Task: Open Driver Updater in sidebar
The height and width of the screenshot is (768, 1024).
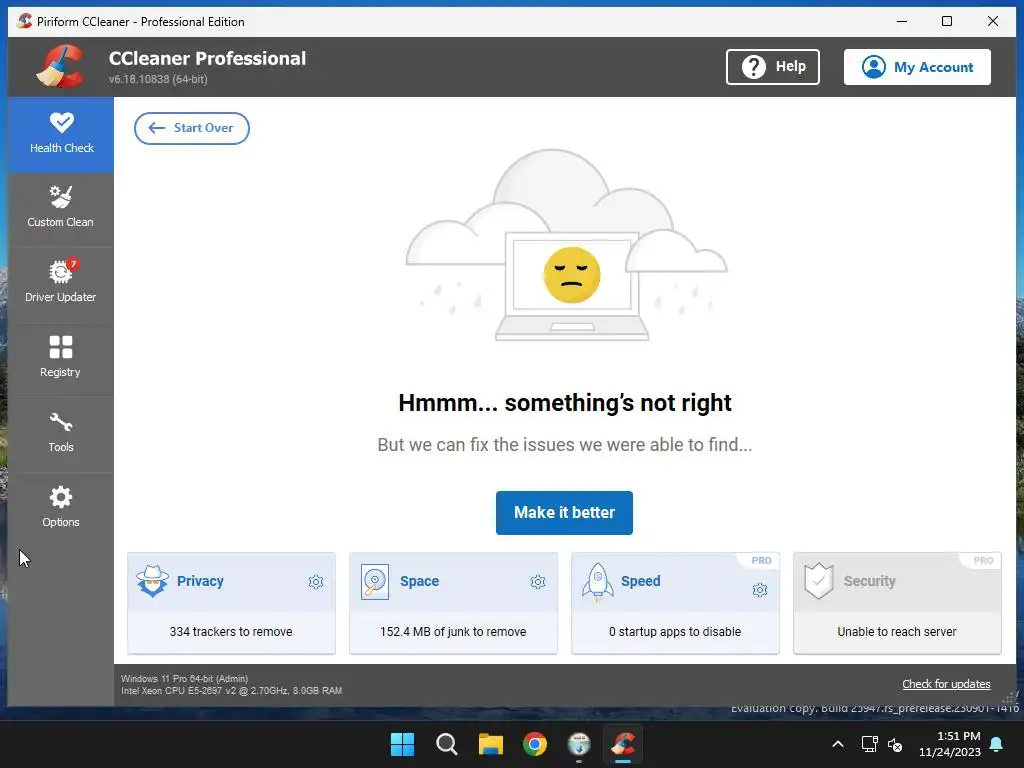Action: [x=61, y=284]
